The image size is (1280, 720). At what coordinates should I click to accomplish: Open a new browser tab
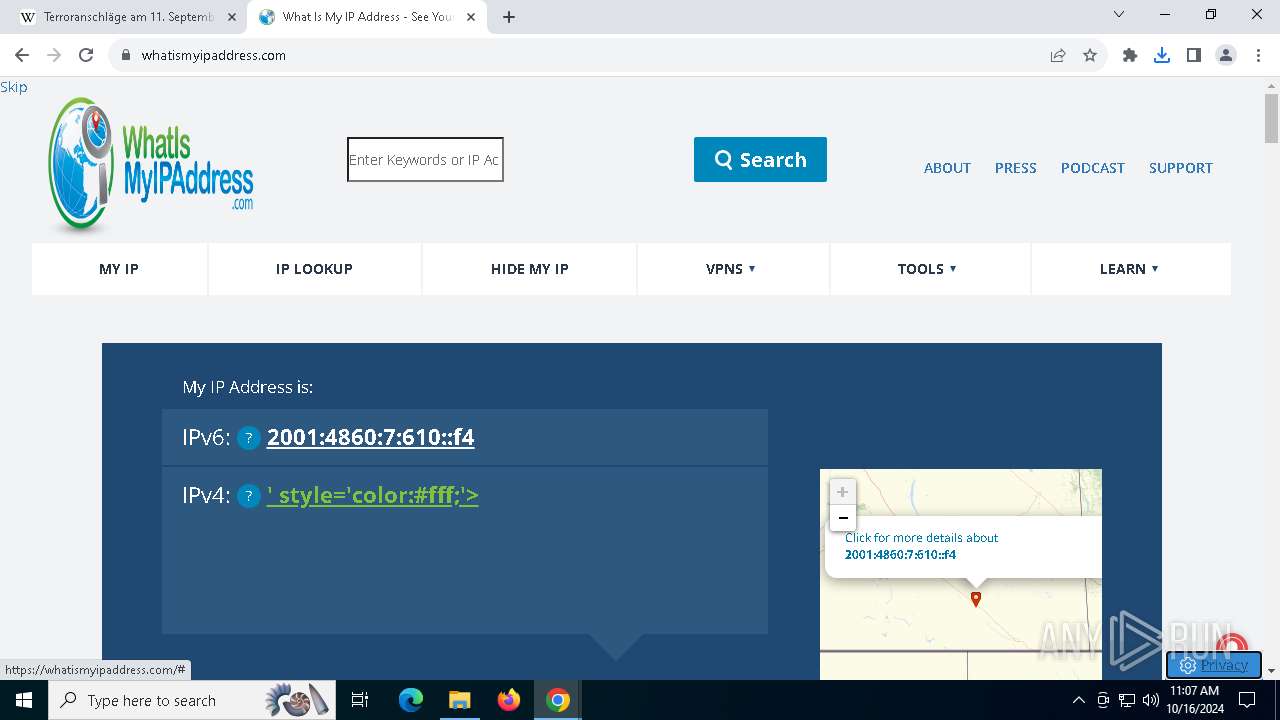[x=509, y=17]
